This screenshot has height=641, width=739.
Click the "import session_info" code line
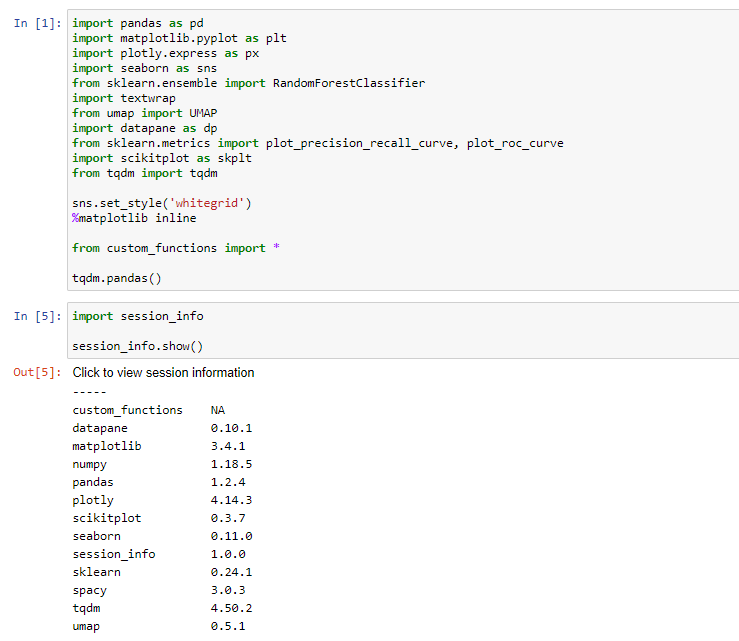click(138, 316)
